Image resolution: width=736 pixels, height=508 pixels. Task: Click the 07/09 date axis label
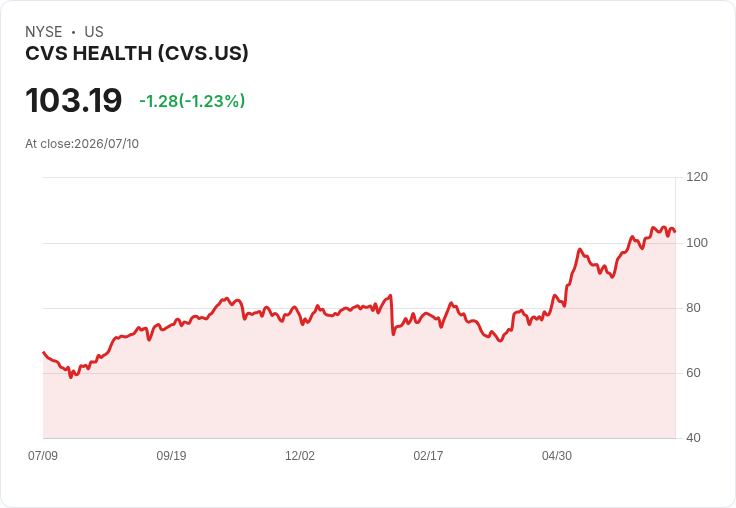coord(43,455)
